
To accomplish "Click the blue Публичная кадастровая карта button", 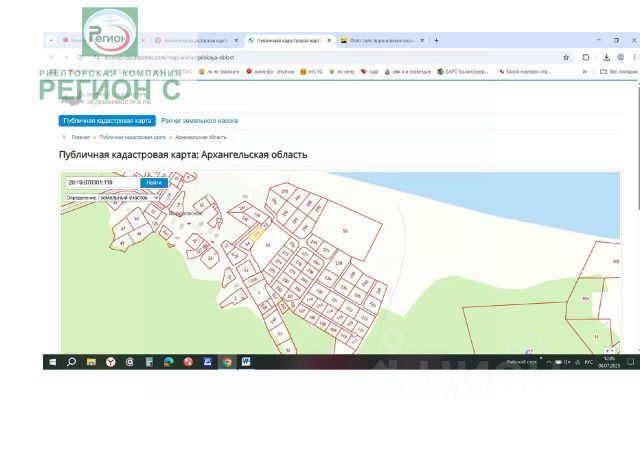I will click(x=107, y=121).
